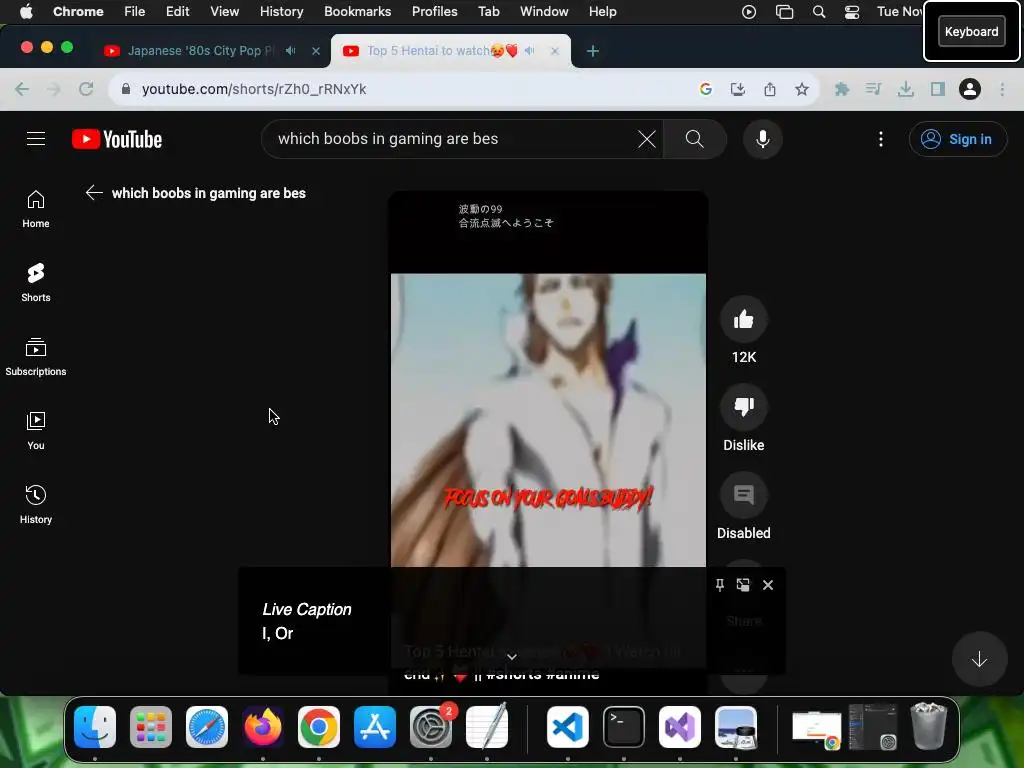
Task: Open Subscriptions in the sidebar
Action: coord(36,357)
